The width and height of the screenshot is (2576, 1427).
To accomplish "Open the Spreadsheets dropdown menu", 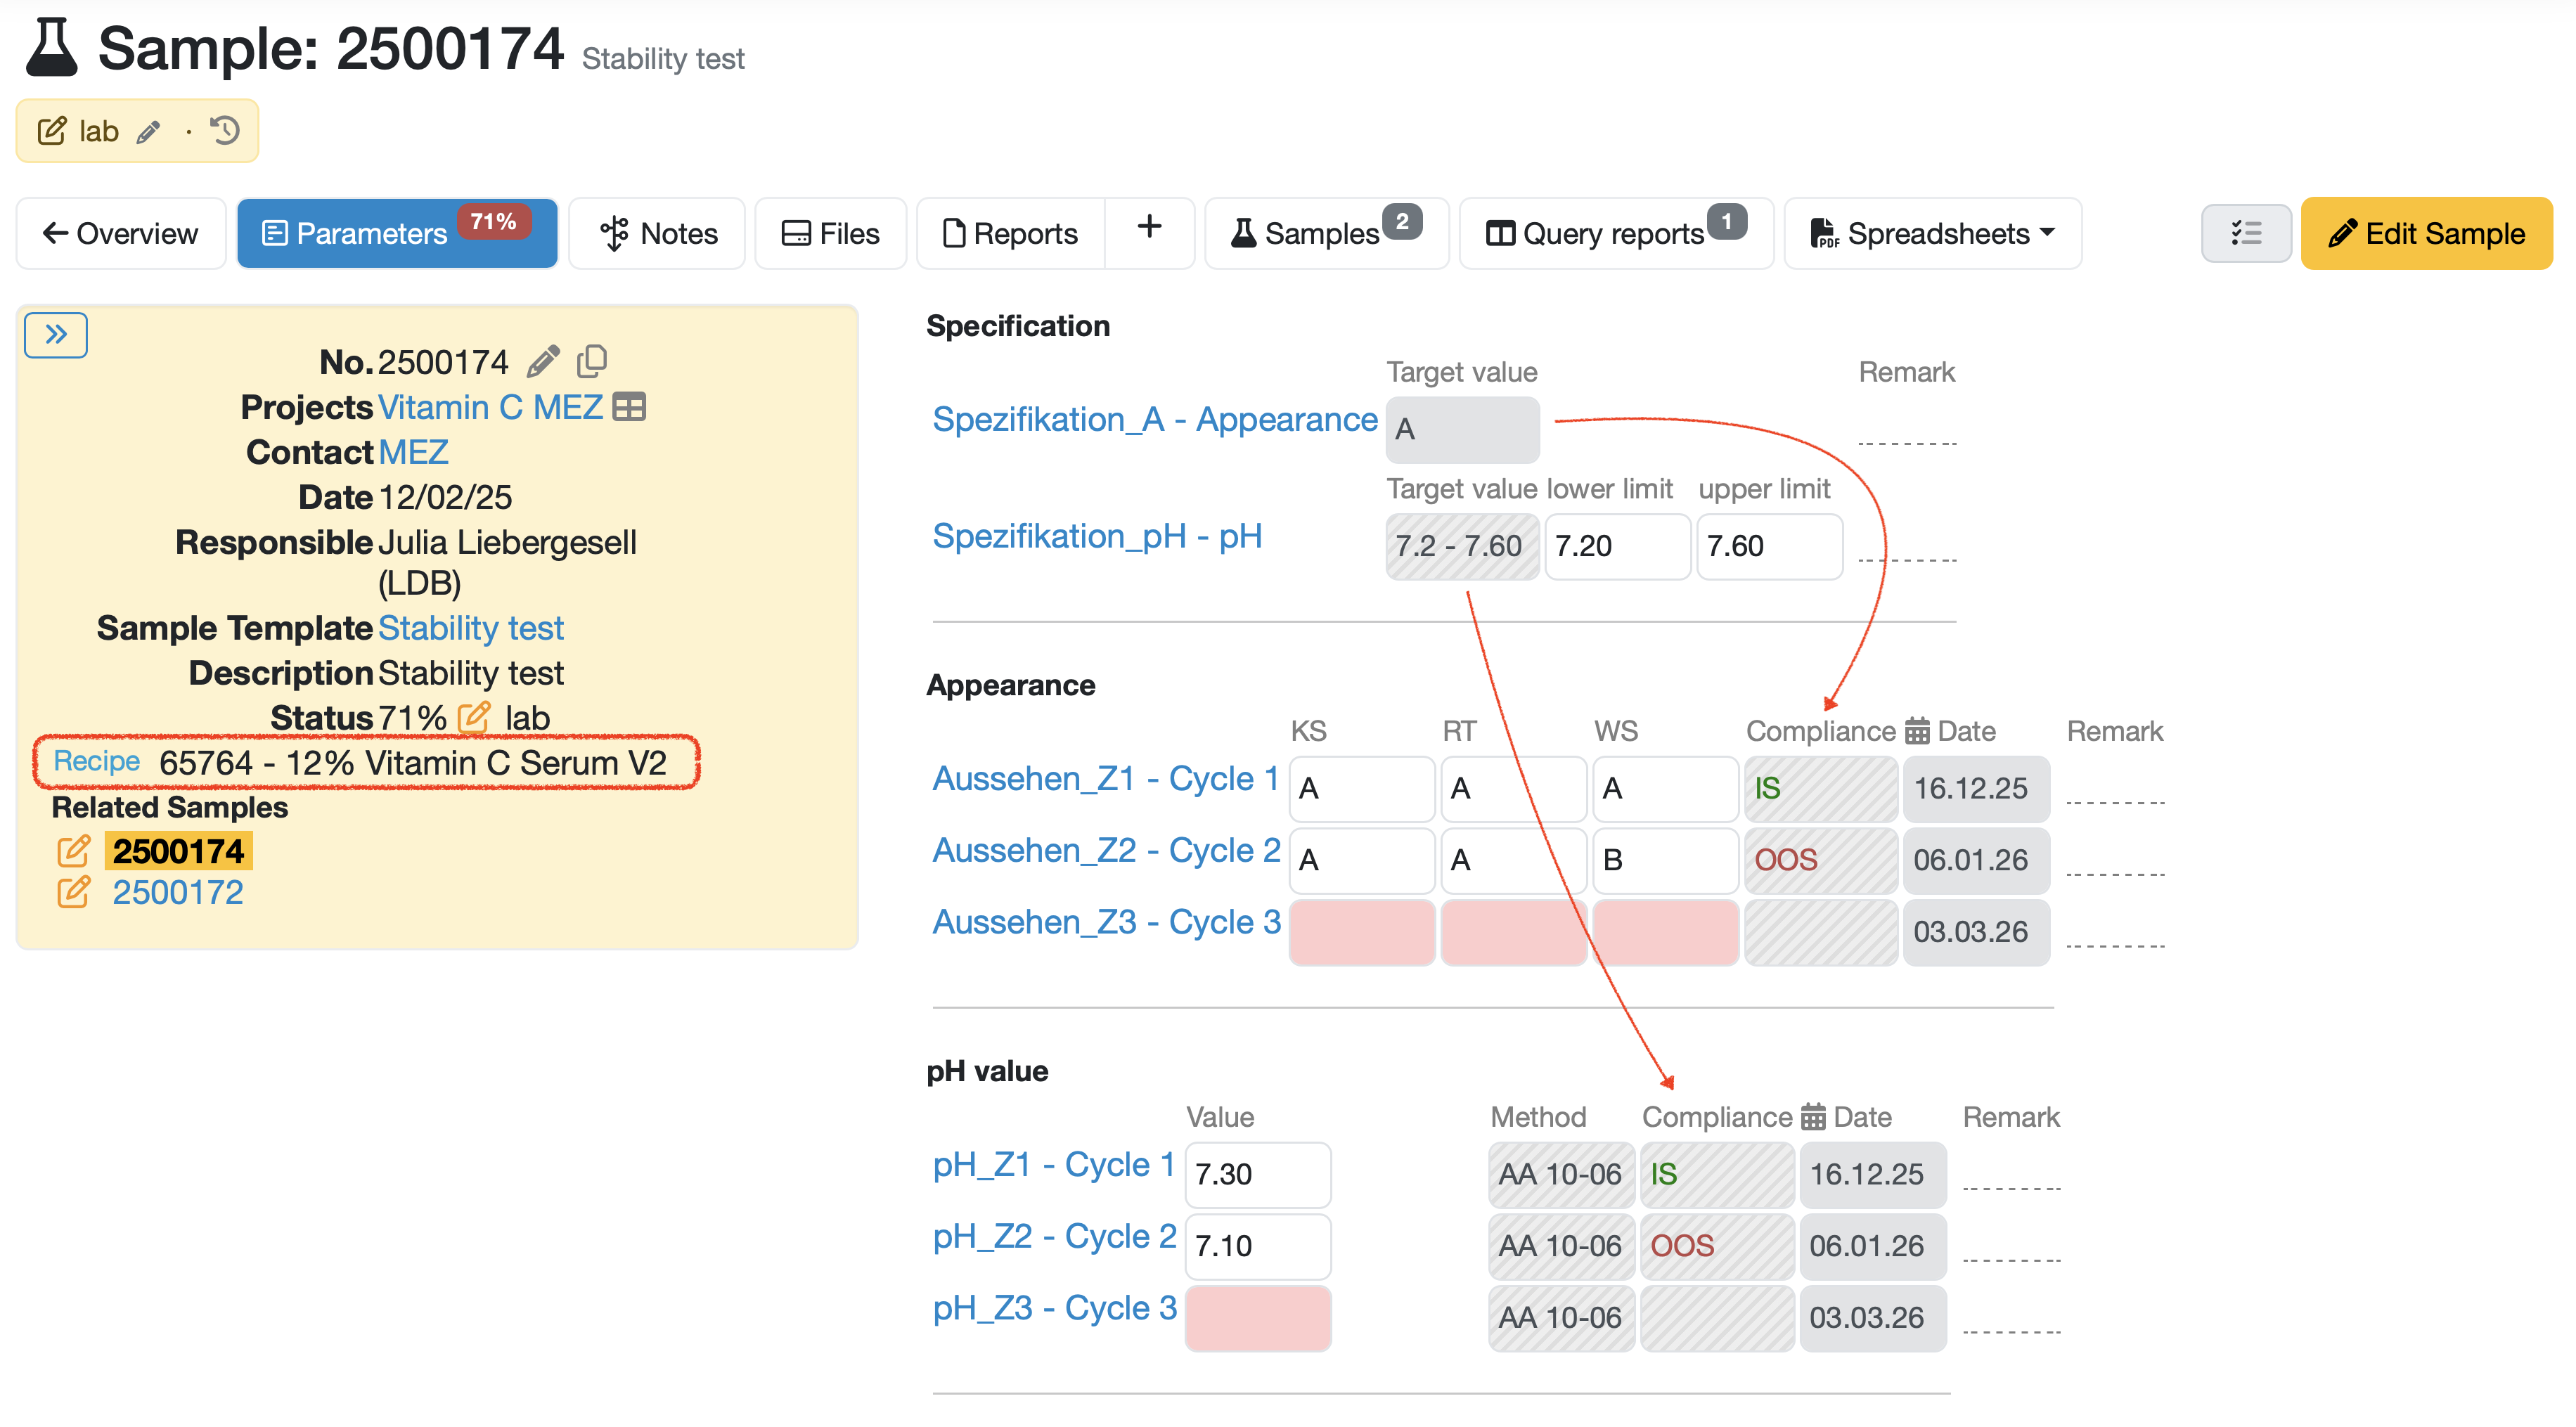I will (x=1932, y=233).
